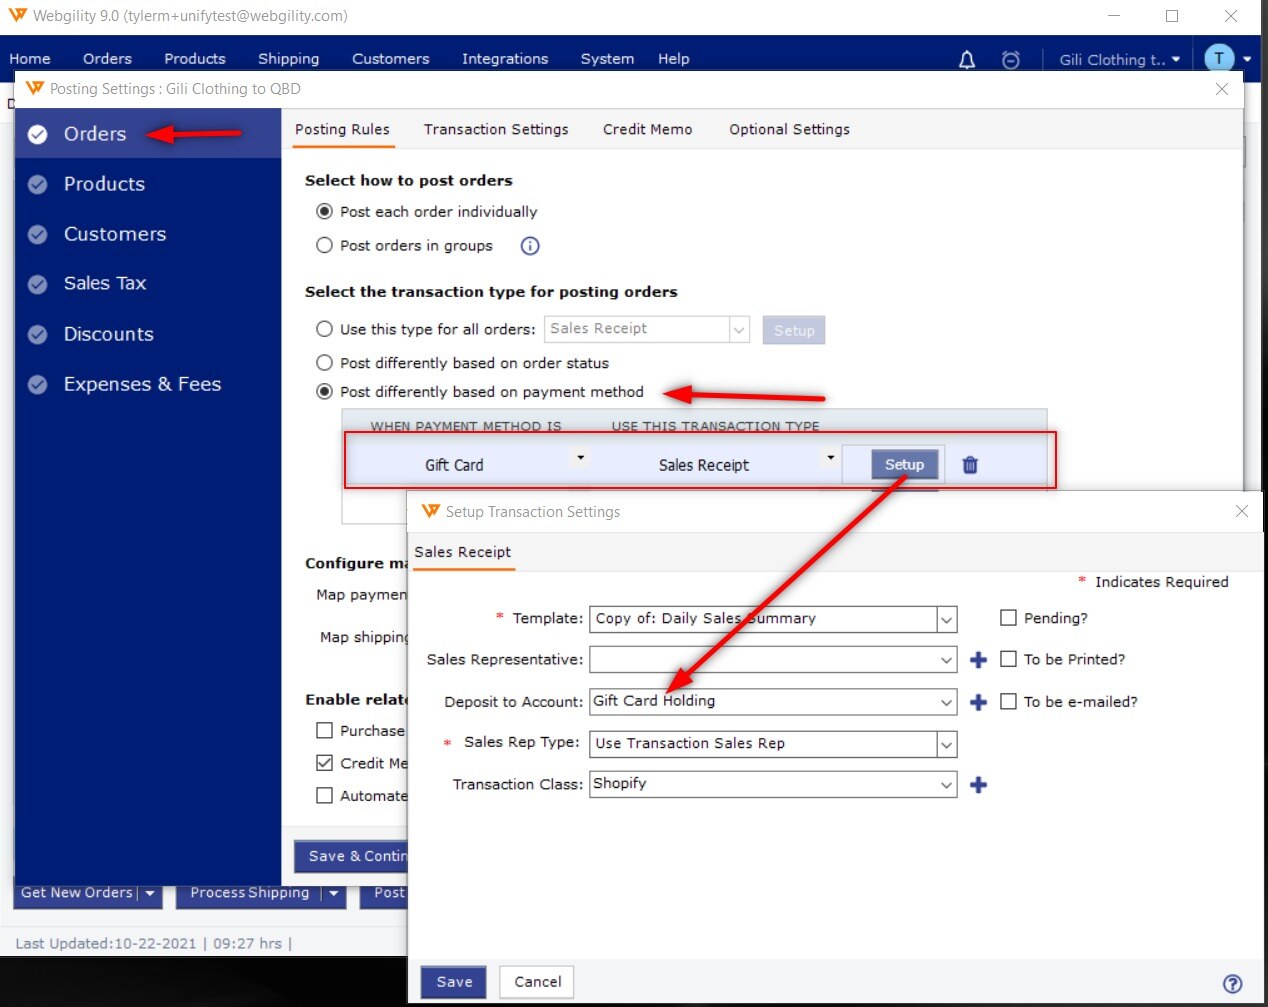Click the Save & Continue button

click(351, 856)
